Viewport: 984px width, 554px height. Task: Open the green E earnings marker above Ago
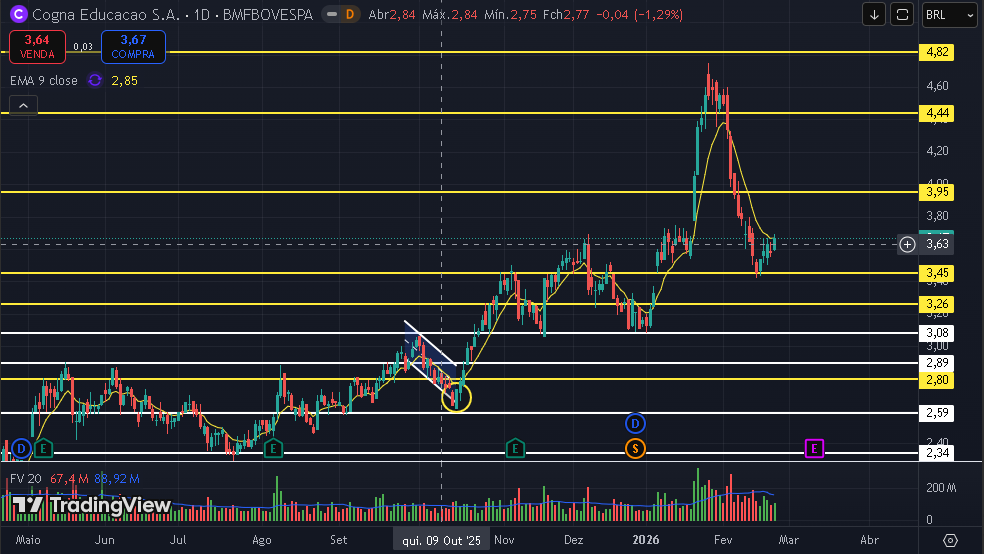[273, 449]
